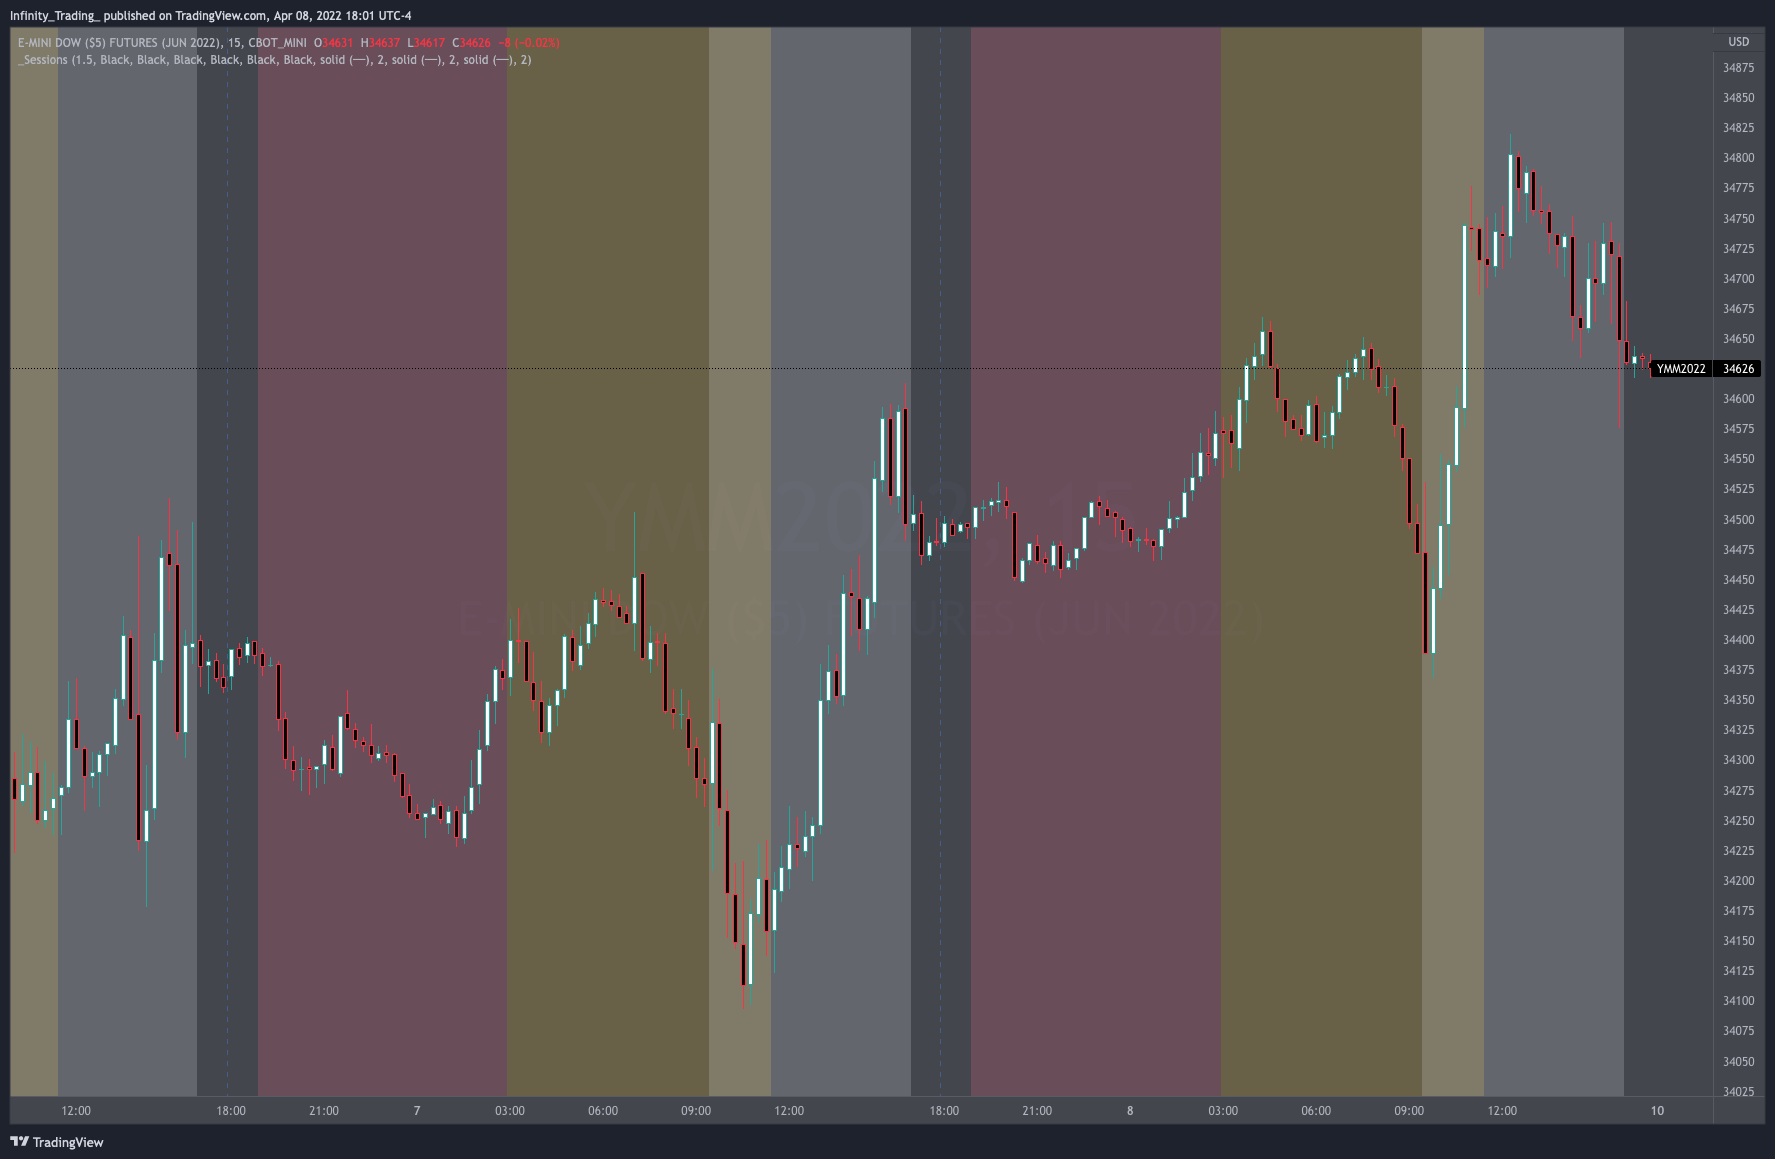Image resolution: width=1775 pixels, height=1159 pixels.
Task: Click the 34500 price axis label
Action: 1738,520
